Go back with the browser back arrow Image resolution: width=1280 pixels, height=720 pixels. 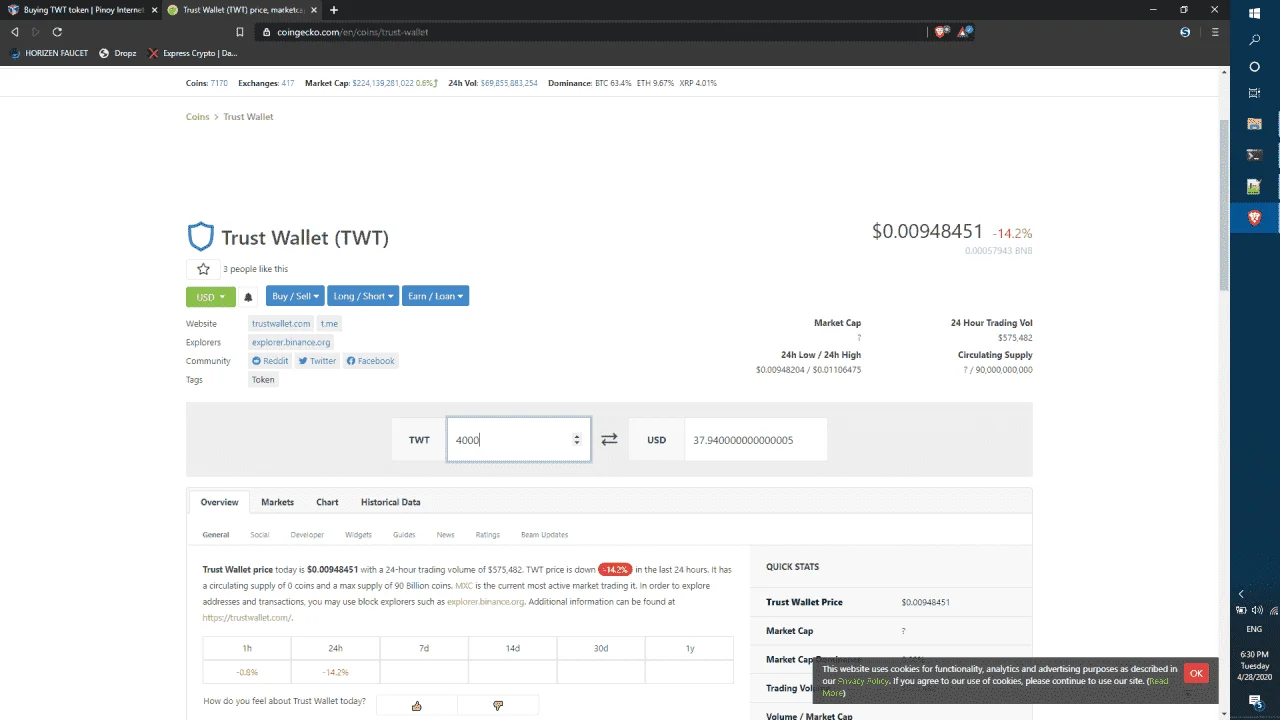(14, 32)
